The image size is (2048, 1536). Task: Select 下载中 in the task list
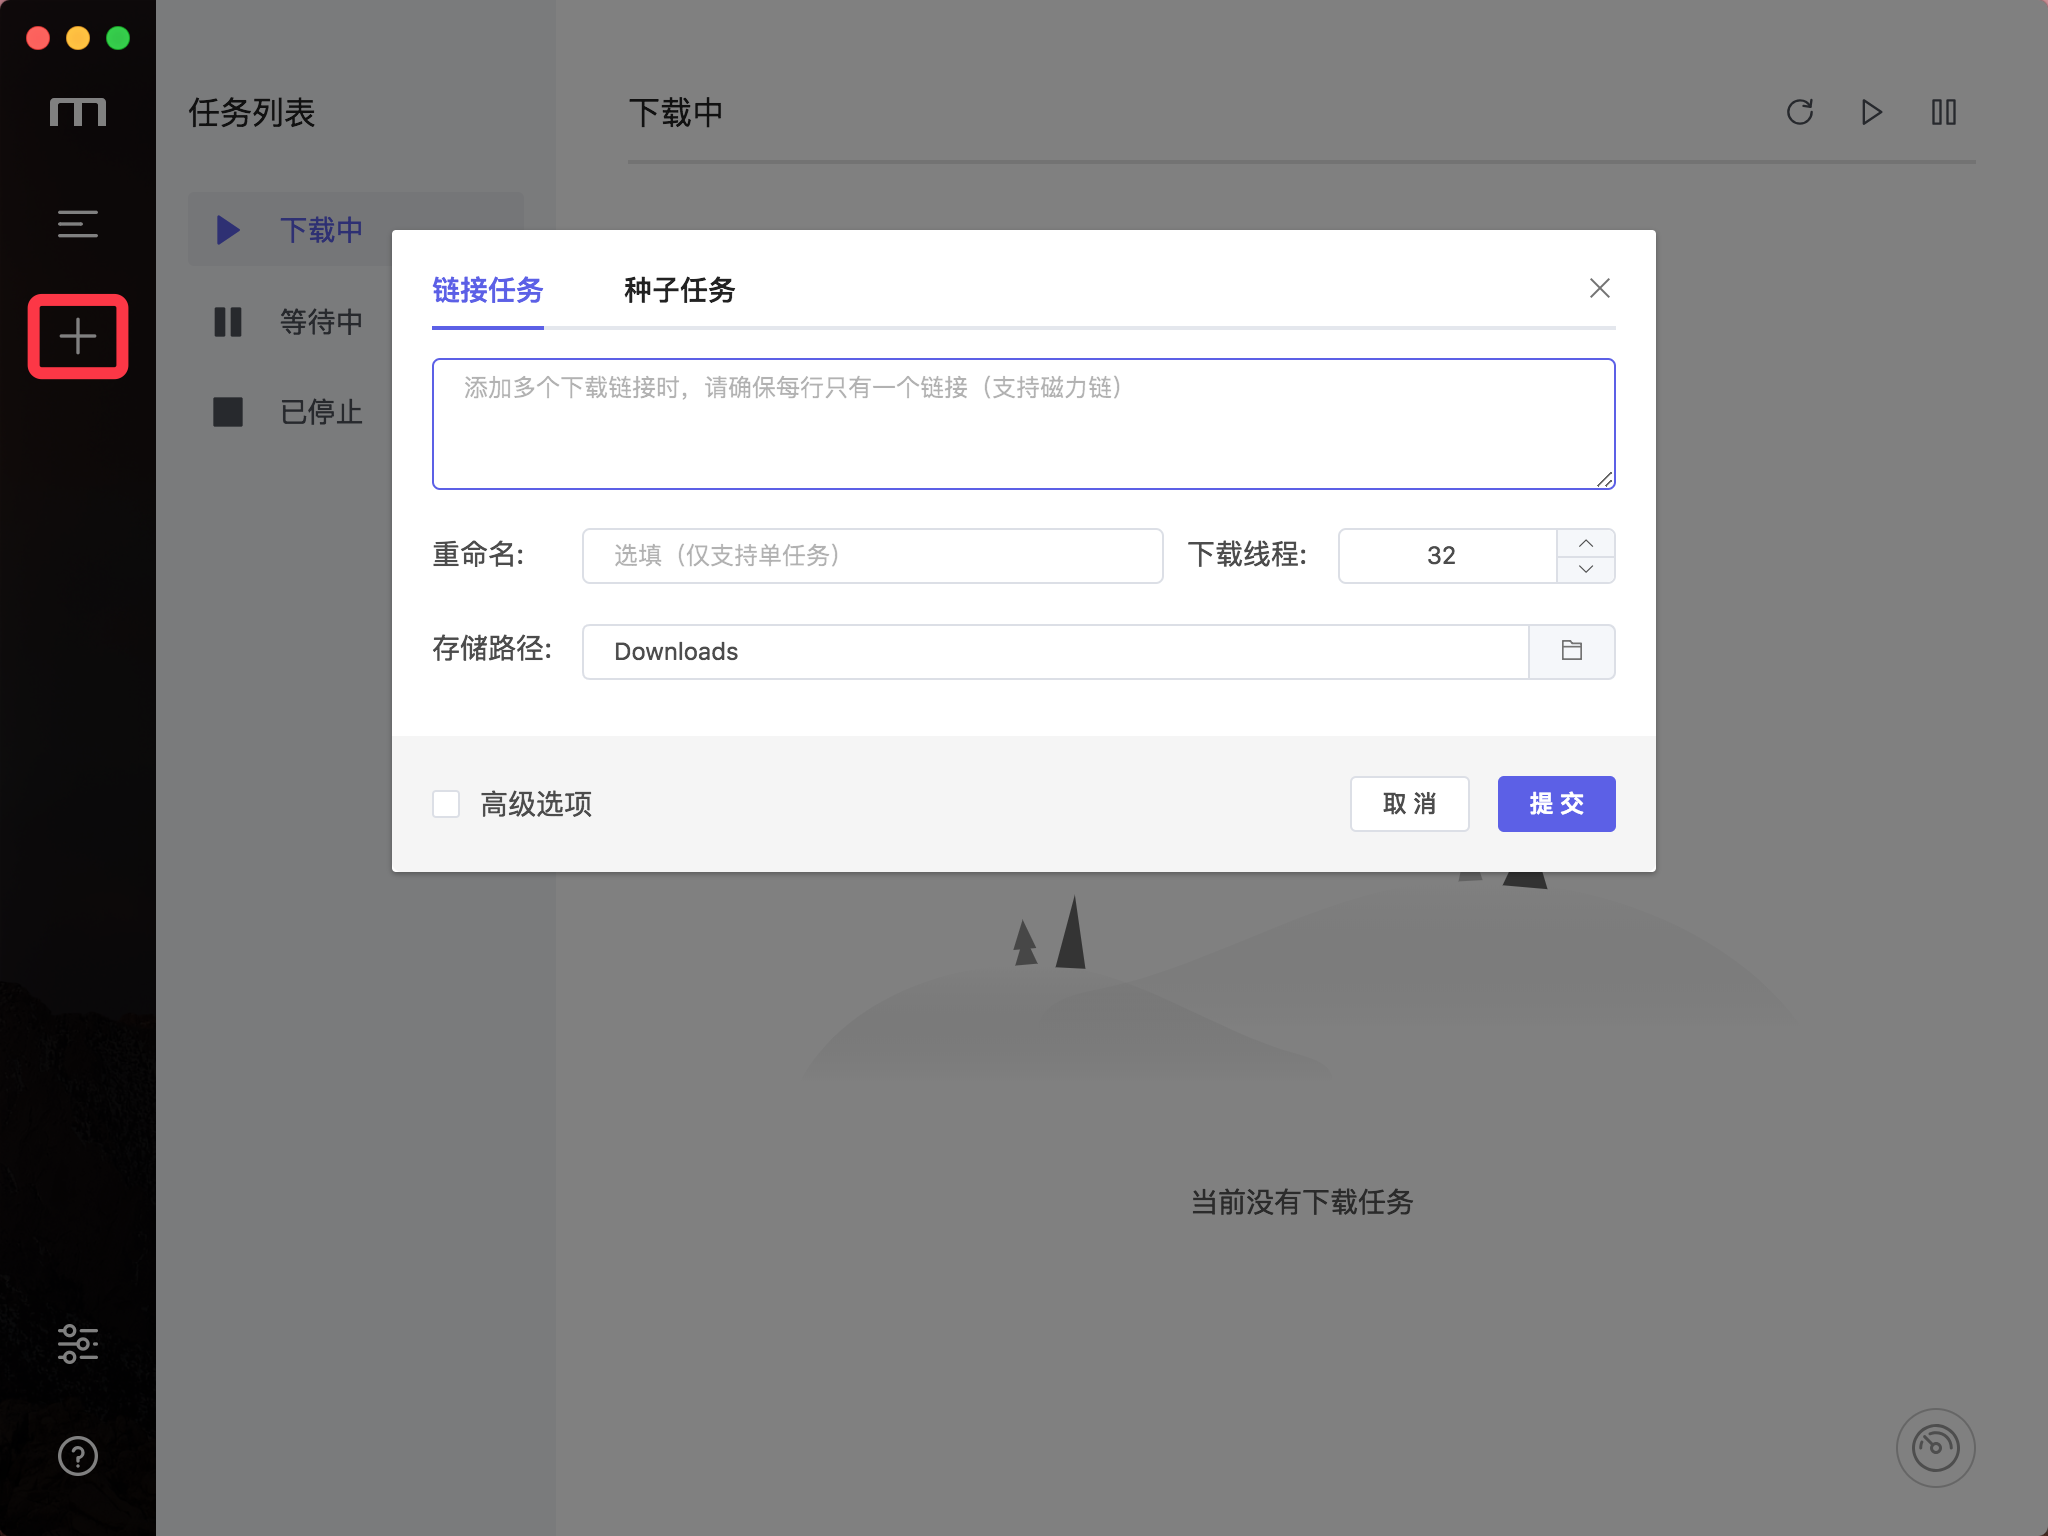356,230
